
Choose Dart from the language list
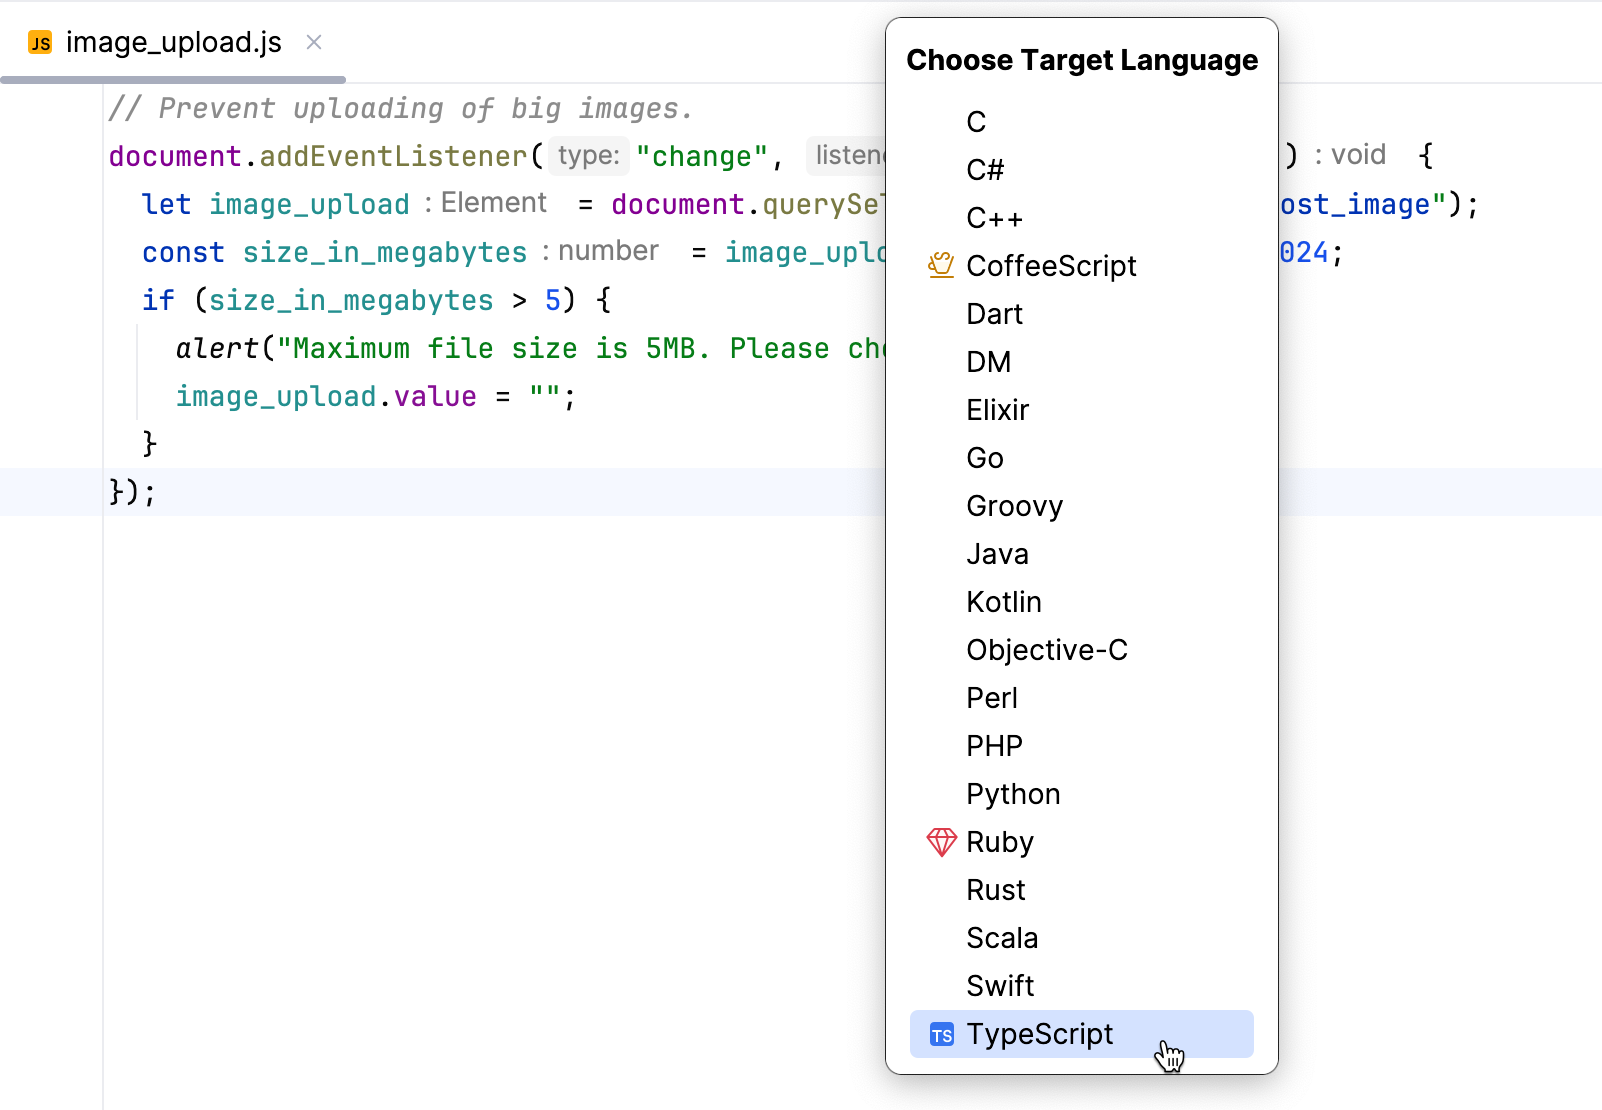1081,314
